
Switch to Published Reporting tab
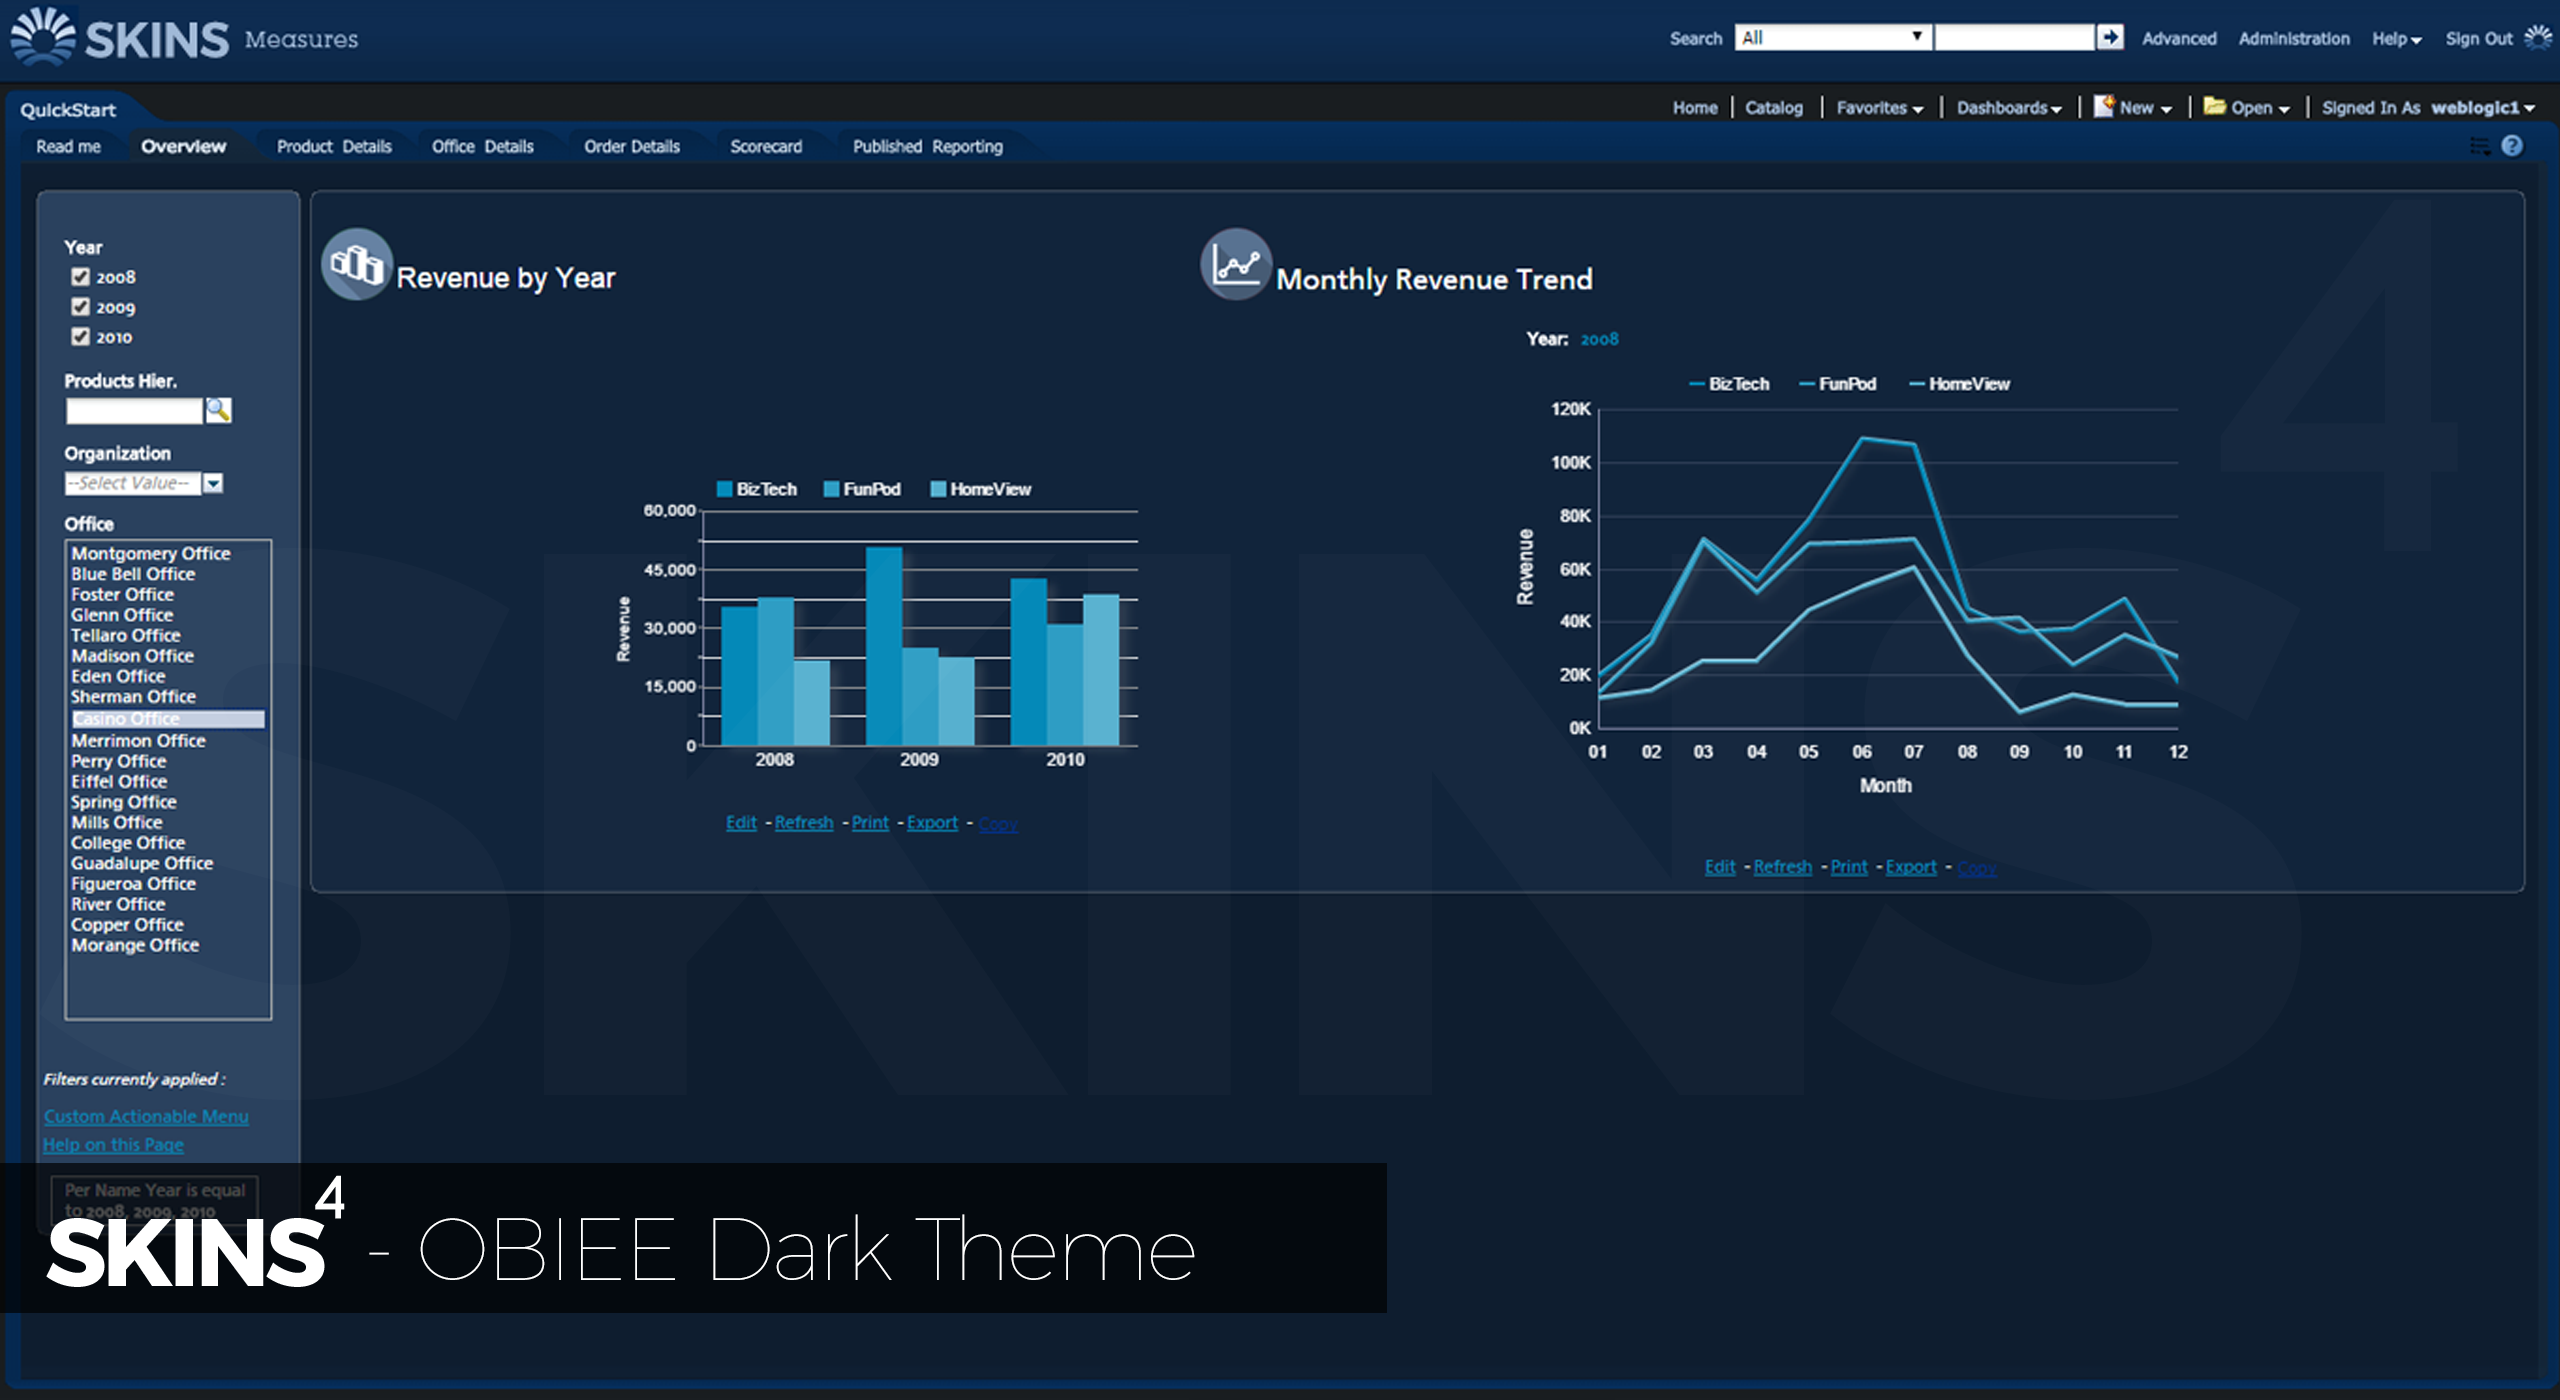click(927, 147)
